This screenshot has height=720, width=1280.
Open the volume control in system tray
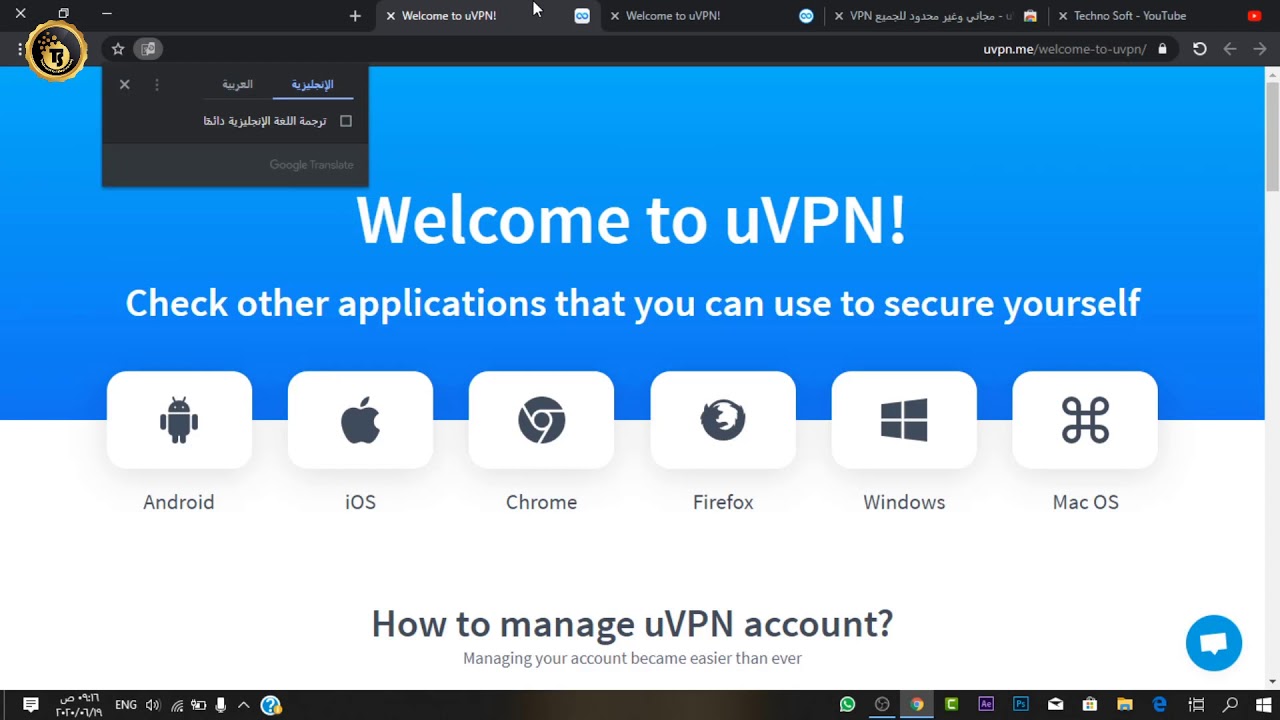152,704
